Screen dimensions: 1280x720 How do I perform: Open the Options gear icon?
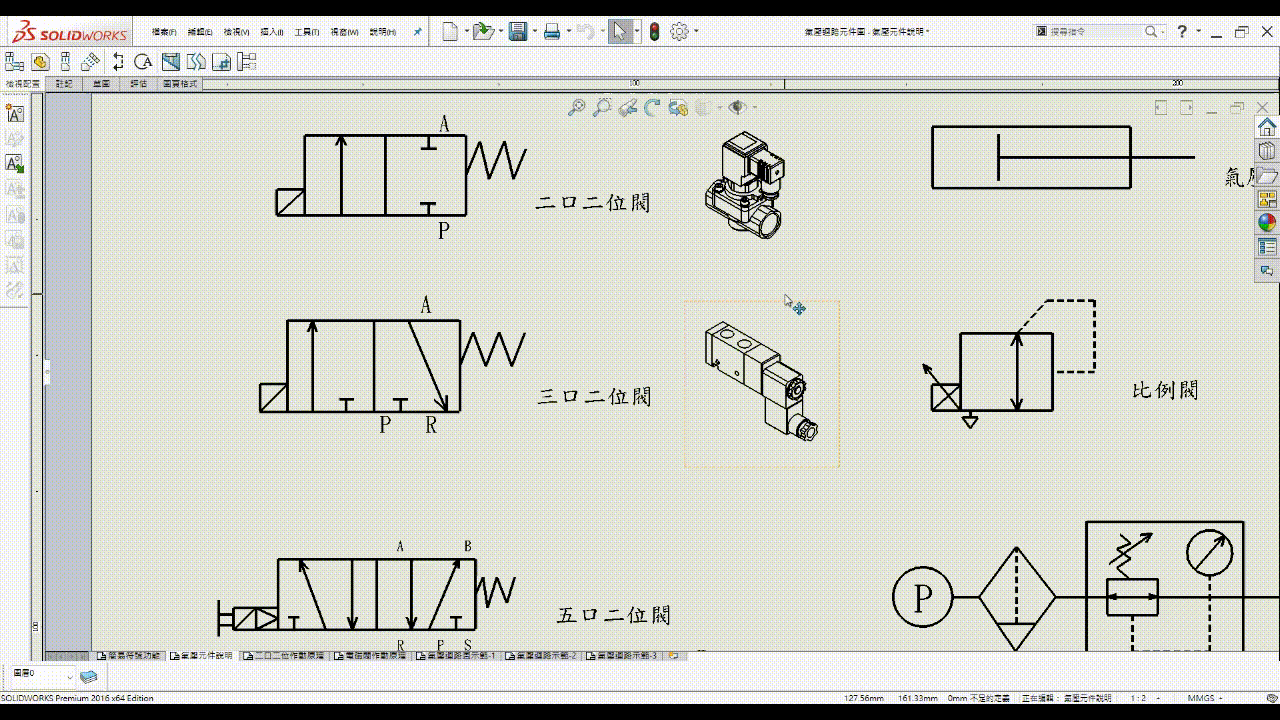click(x=679, y=32)
